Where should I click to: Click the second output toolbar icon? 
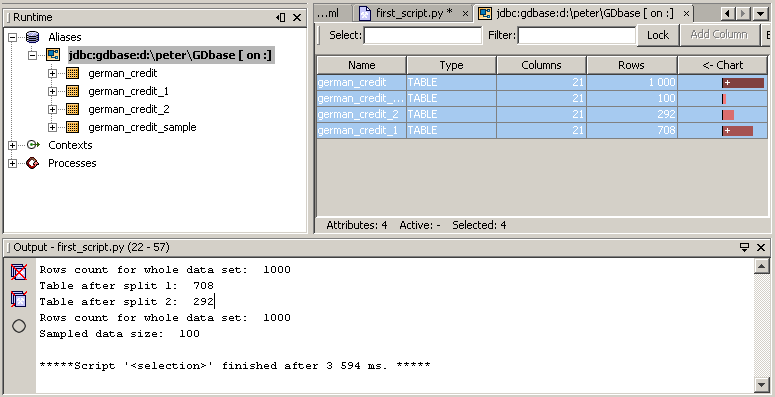click(19, 299)
